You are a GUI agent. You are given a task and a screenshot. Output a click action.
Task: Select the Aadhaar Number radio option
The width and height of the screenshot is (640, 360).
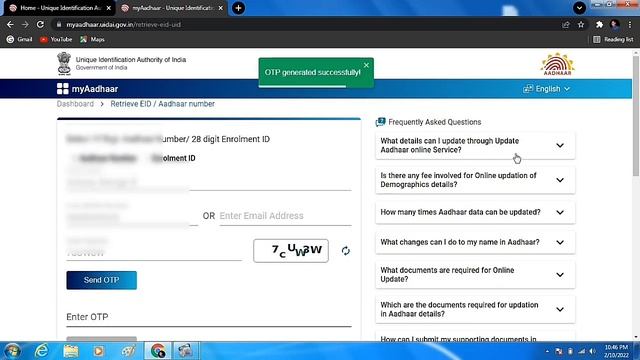click(x=105, y=158)
